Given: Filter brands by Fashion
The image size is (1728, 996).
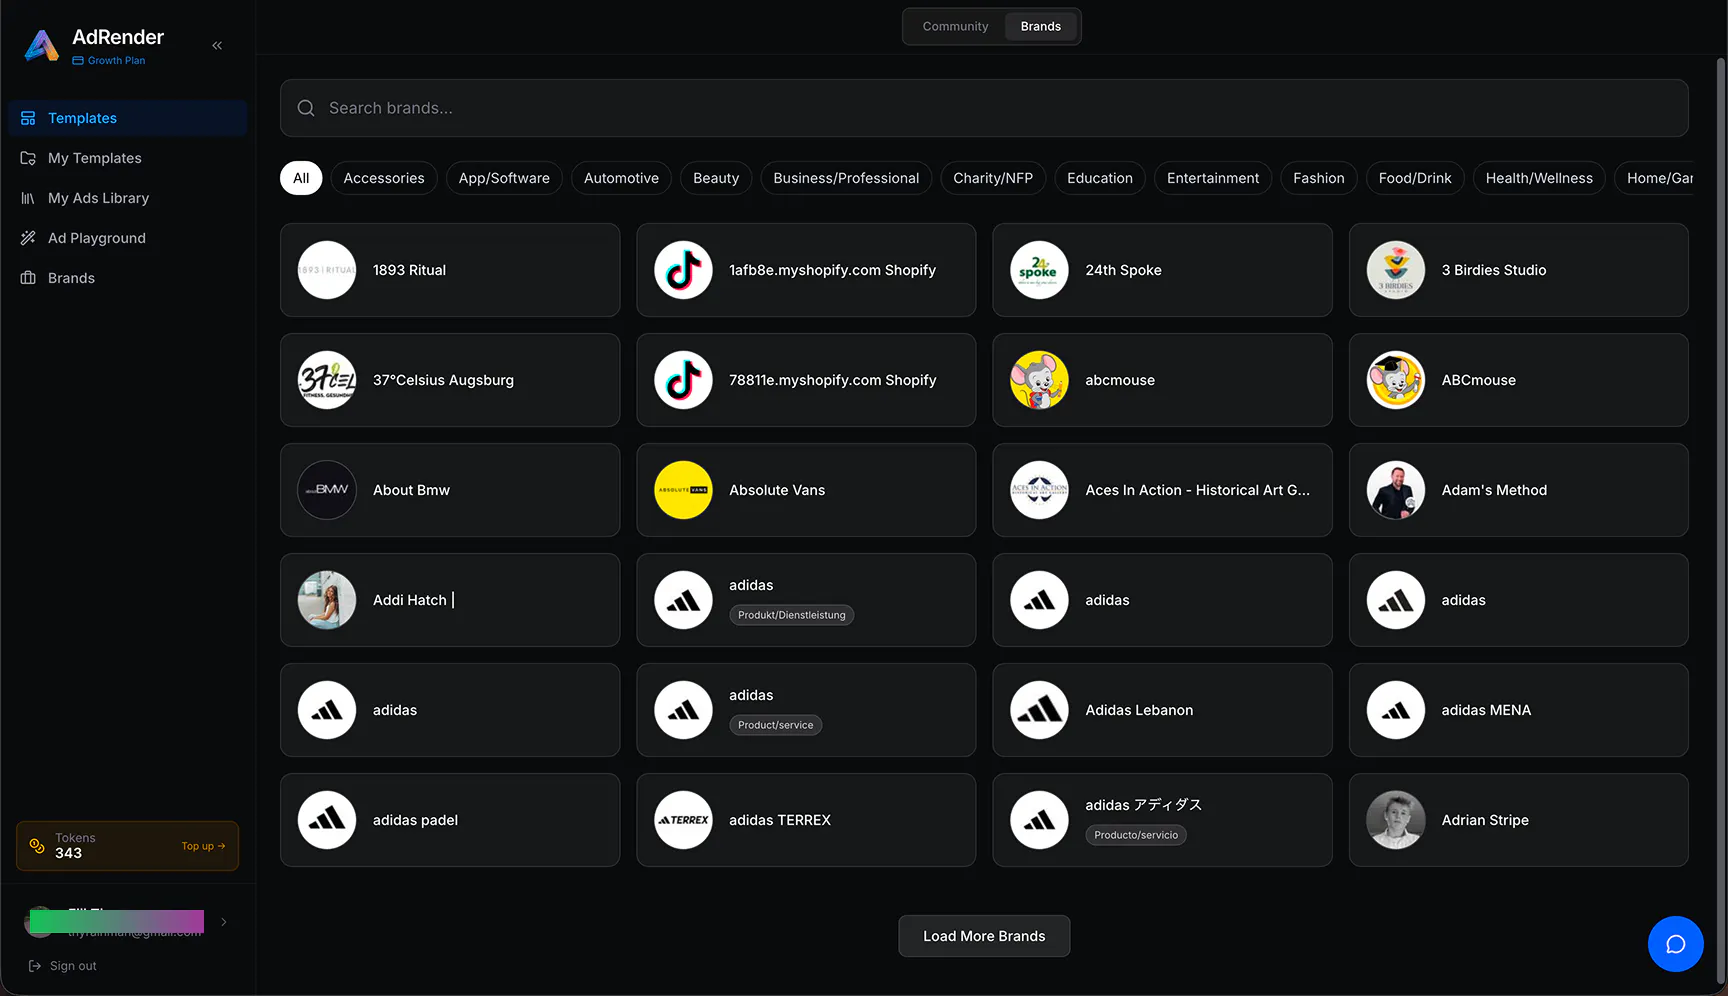Looking at the screenshot, I should [1319, 178].
